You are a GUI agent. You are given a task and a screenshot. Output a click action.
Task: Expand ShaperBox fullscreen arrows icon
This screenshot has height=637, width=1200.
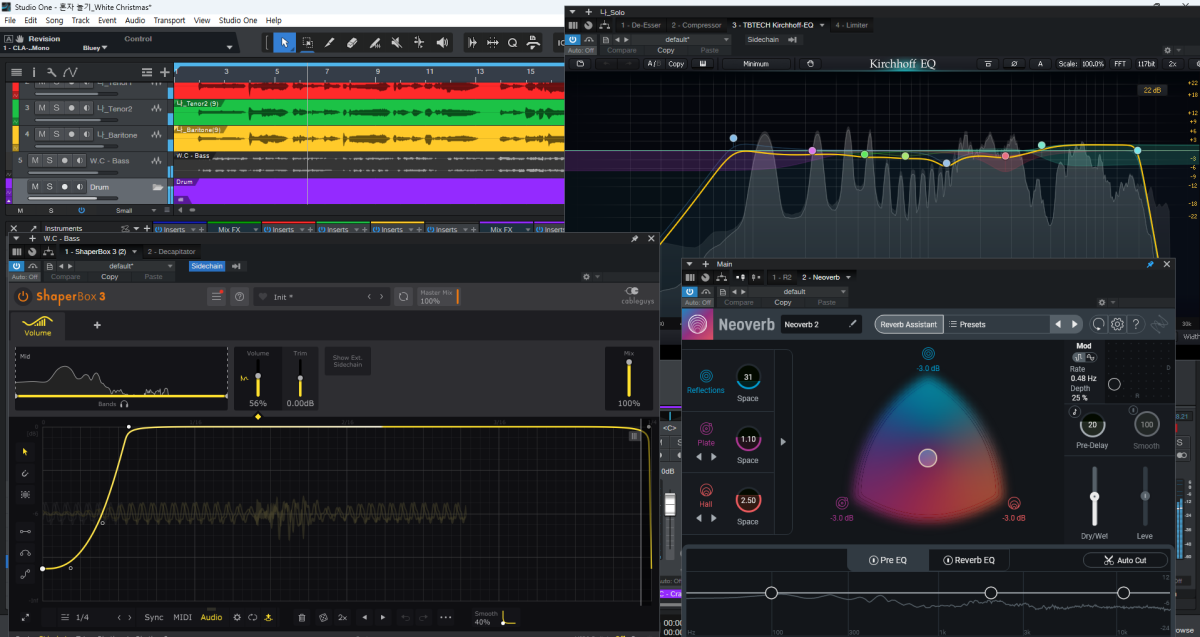(26, 617)
